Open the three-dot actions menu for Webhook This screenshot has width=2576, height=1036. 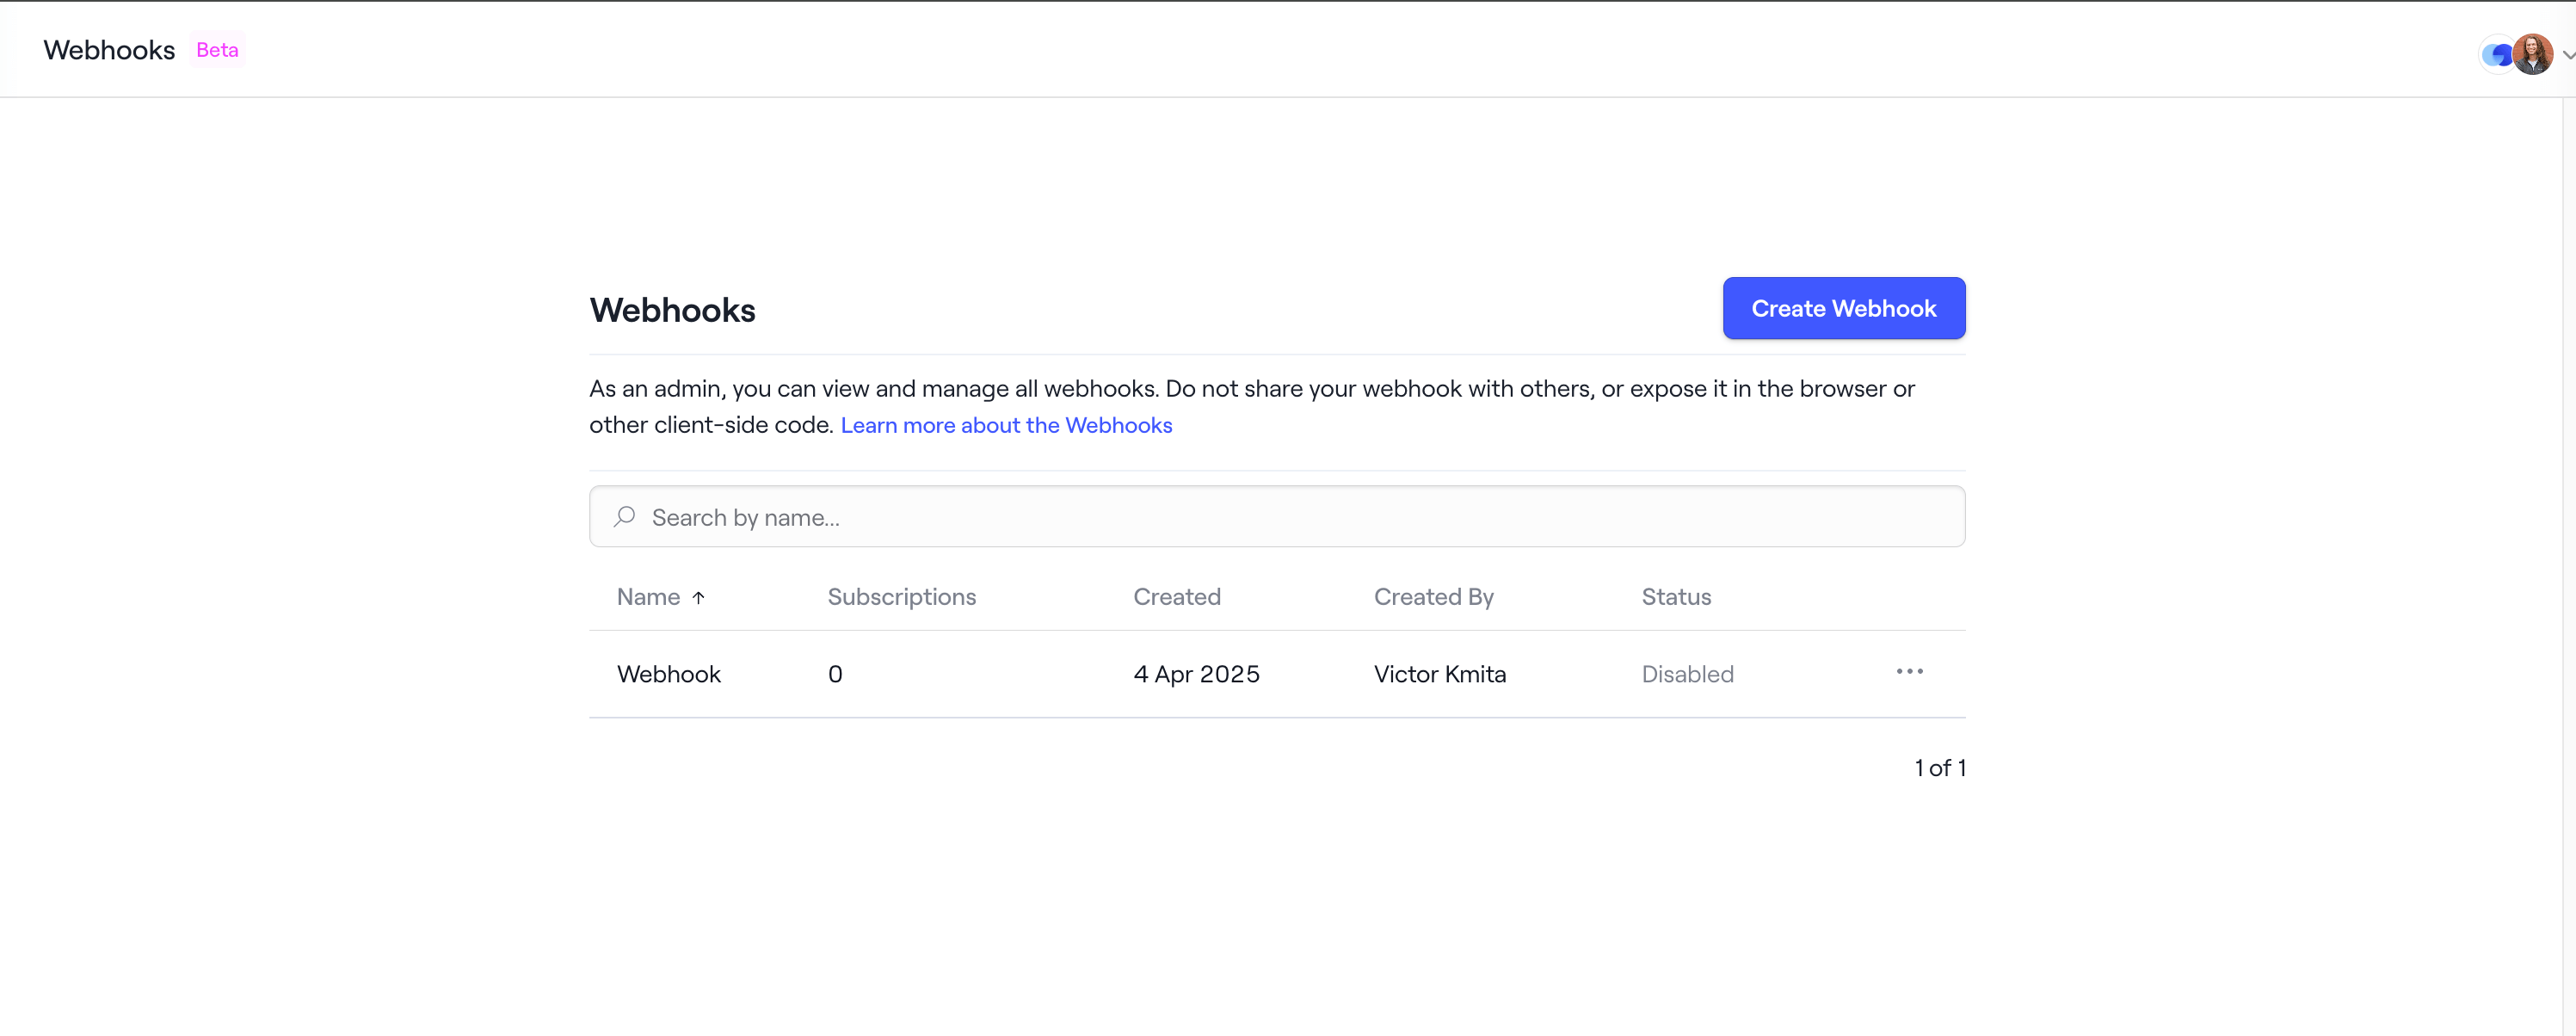1910,672
